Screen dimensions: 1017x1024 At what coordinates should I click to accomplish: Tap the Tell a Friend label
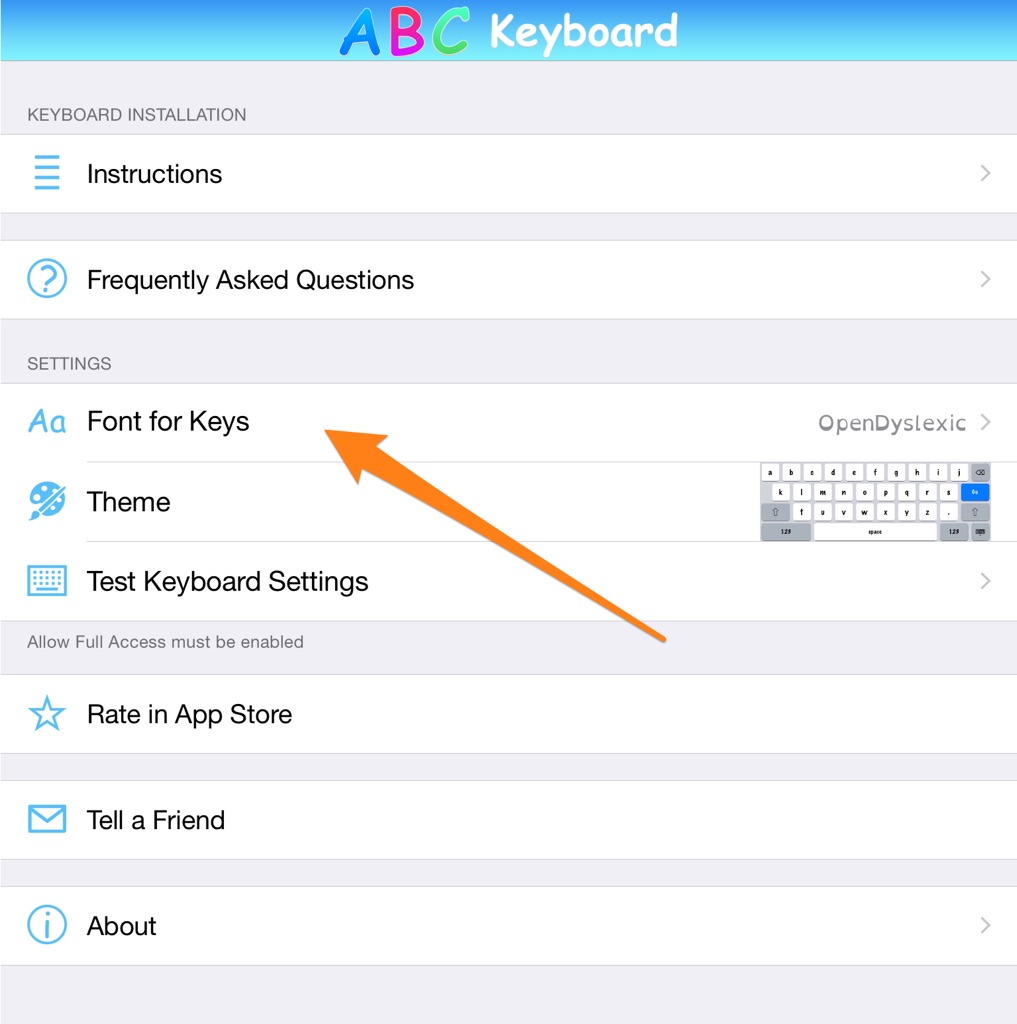[156, 821]
